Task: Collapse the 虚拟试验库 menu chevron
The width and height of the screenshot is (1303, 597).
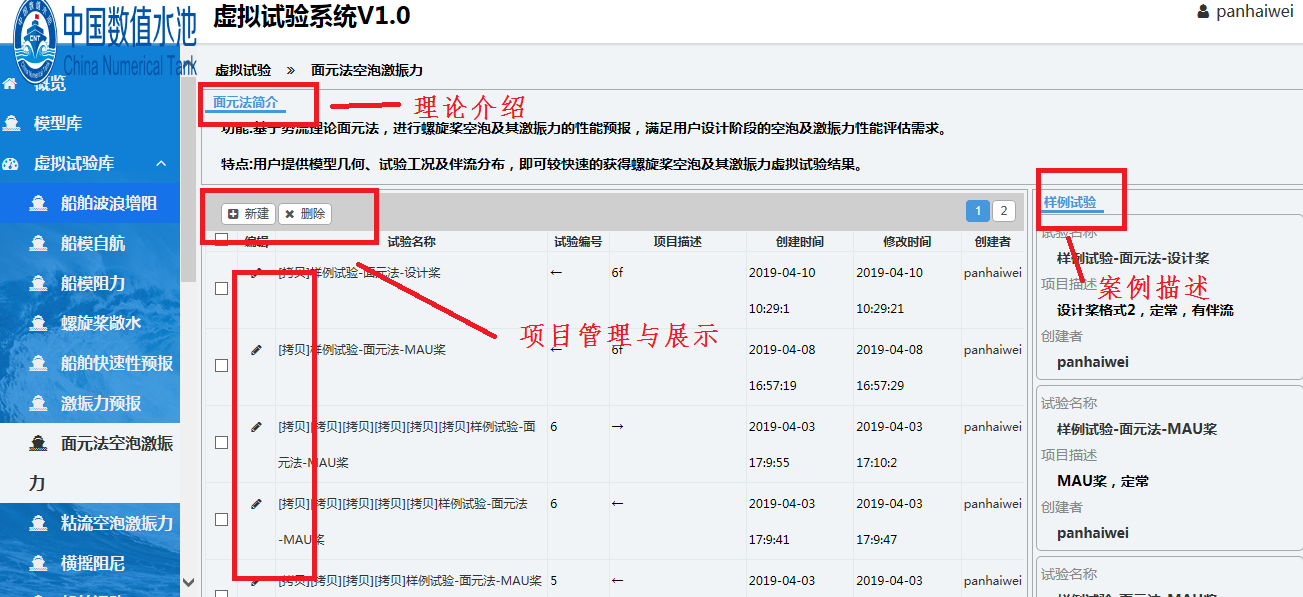Action: tap(160, 163)
